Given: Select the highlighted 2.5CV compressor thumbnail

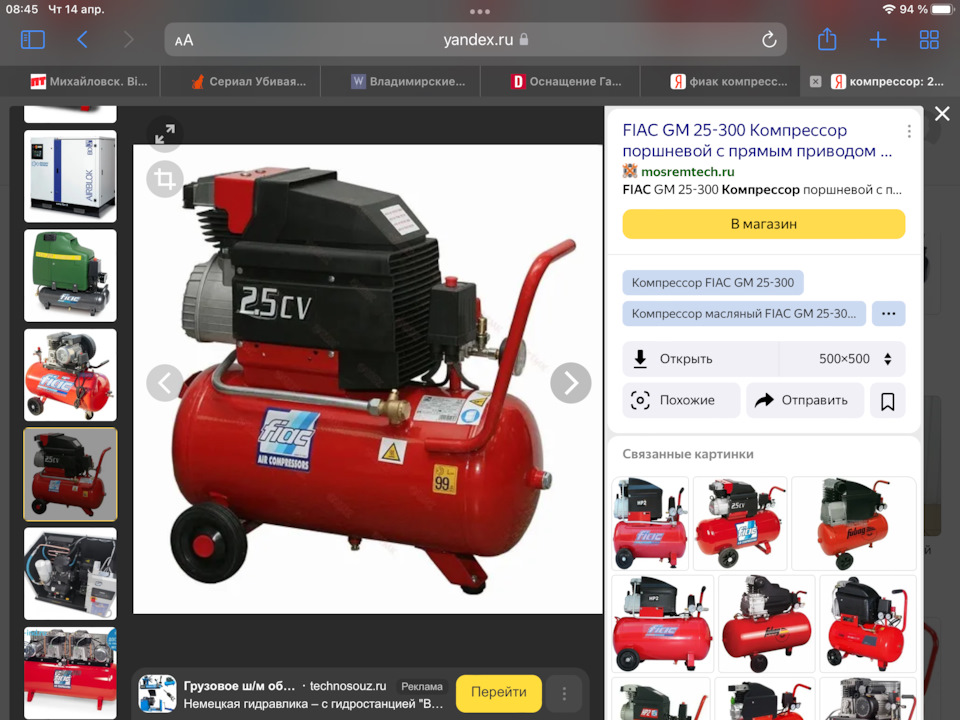Looking at the screenshot, I should (70, 474).
